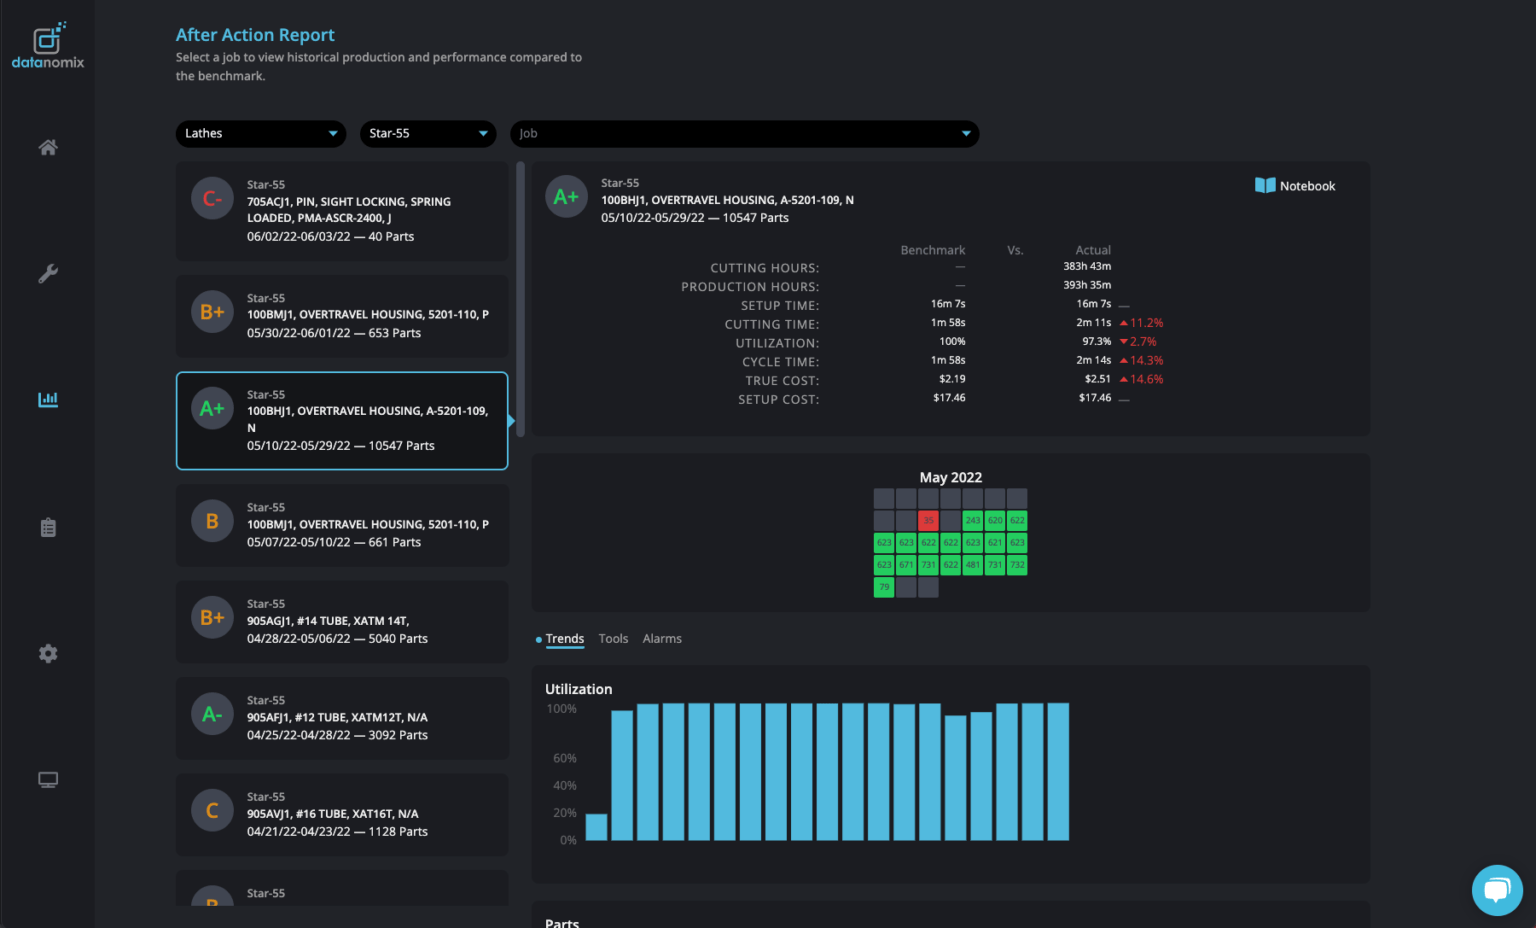Open settings via the gear icon
The height and width of the screenshot is (928, 1536).
tap(47, 653)
